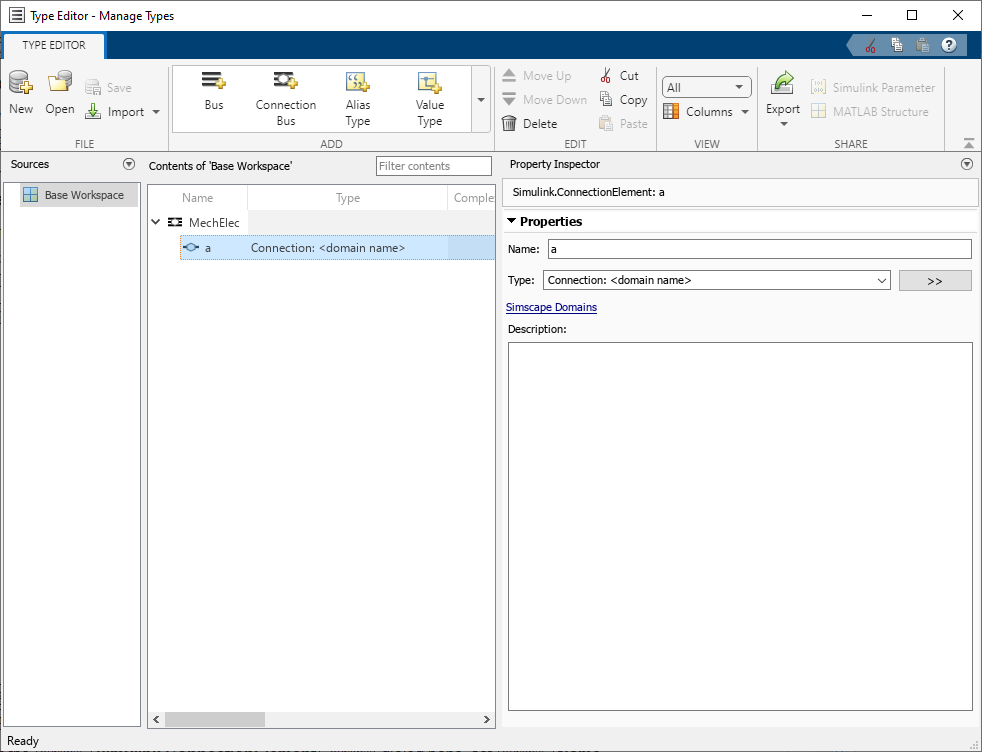Open the help documentation
The width and height of the screenshot is (982, 752).
(948, 44)
